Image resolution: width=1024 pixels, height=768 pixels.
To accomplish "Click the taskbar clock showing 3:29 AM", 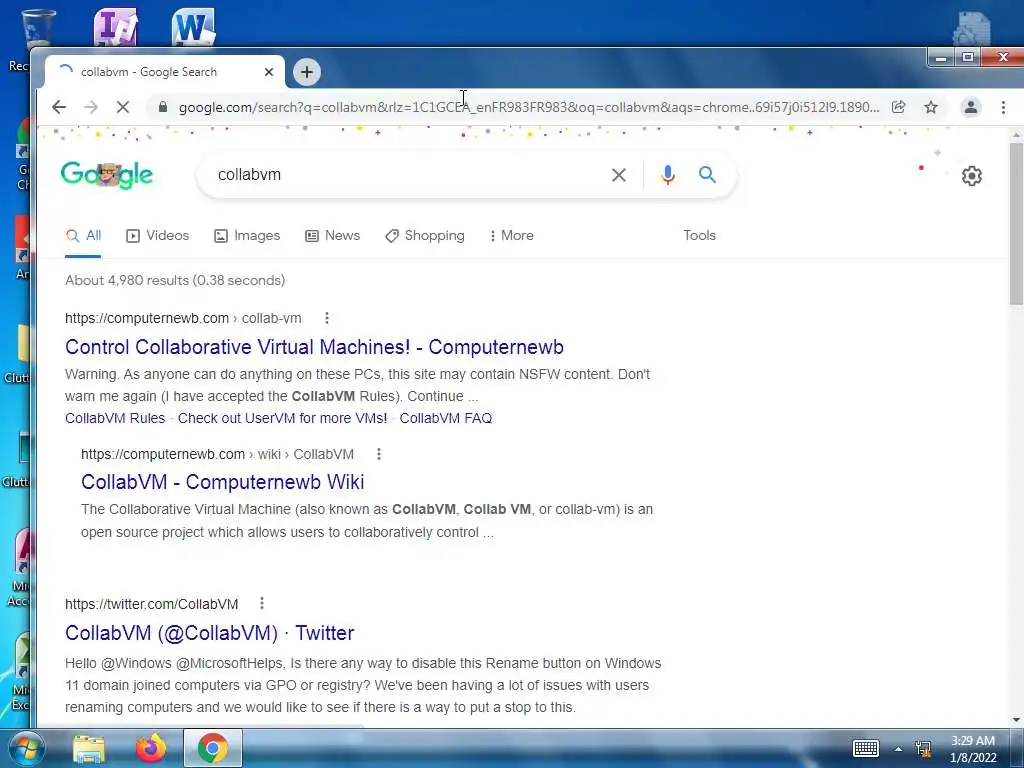I will click(x=973, y=749).
